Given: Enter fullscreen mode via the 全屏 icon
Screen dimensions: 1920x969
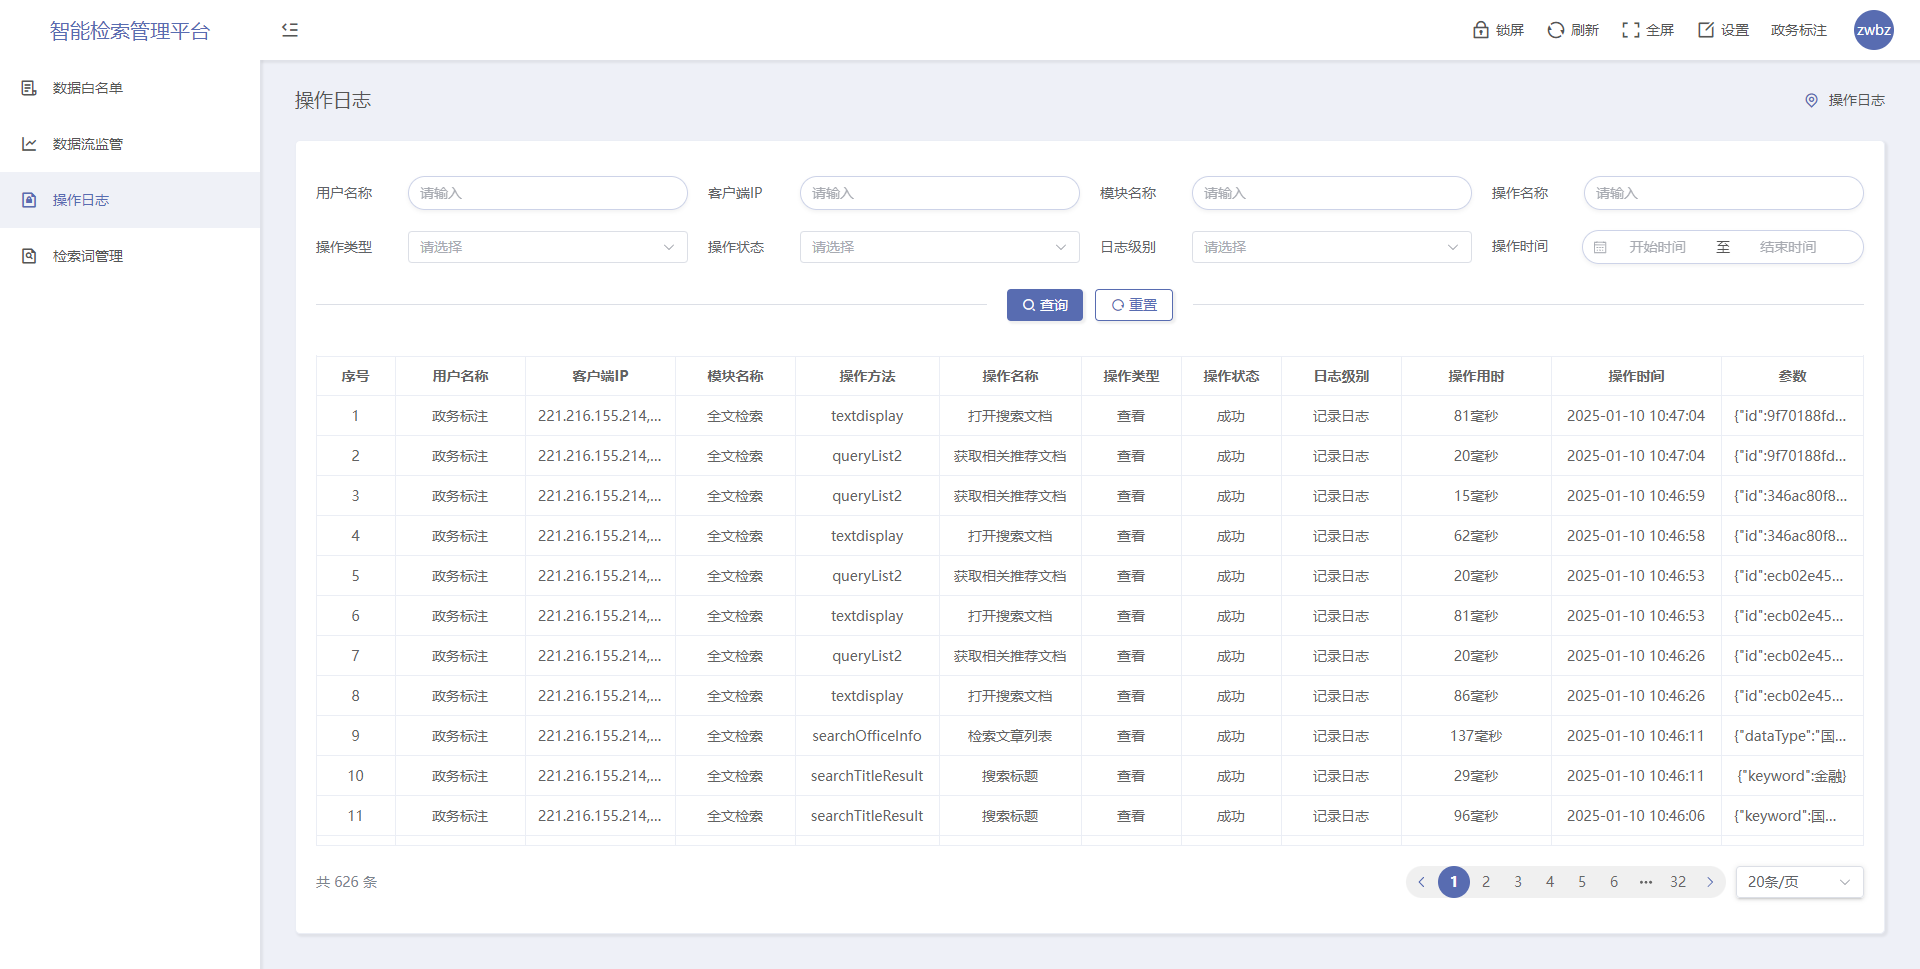Looking at the screenshot, I should [x=1630, y=30].
